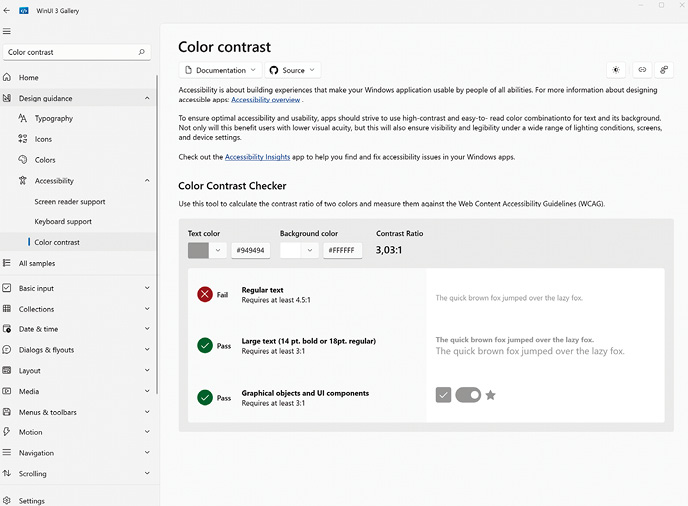688x506 pixels.
Task: Flip the sample toggle switch
Action: point(468,395)
